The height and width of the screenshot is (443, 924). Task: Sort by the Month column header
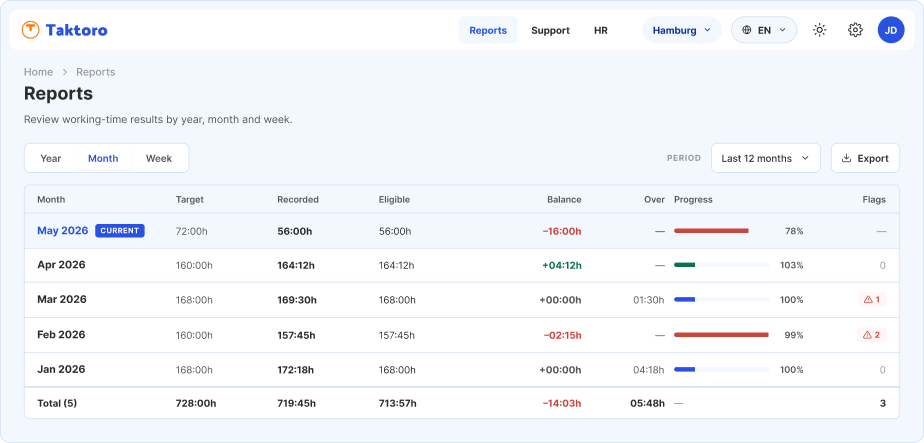[51, 200]
